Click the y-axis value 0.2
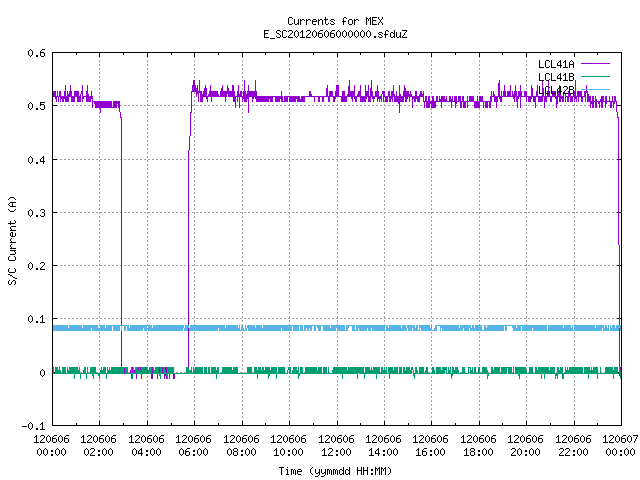 [x=36, y=266]
